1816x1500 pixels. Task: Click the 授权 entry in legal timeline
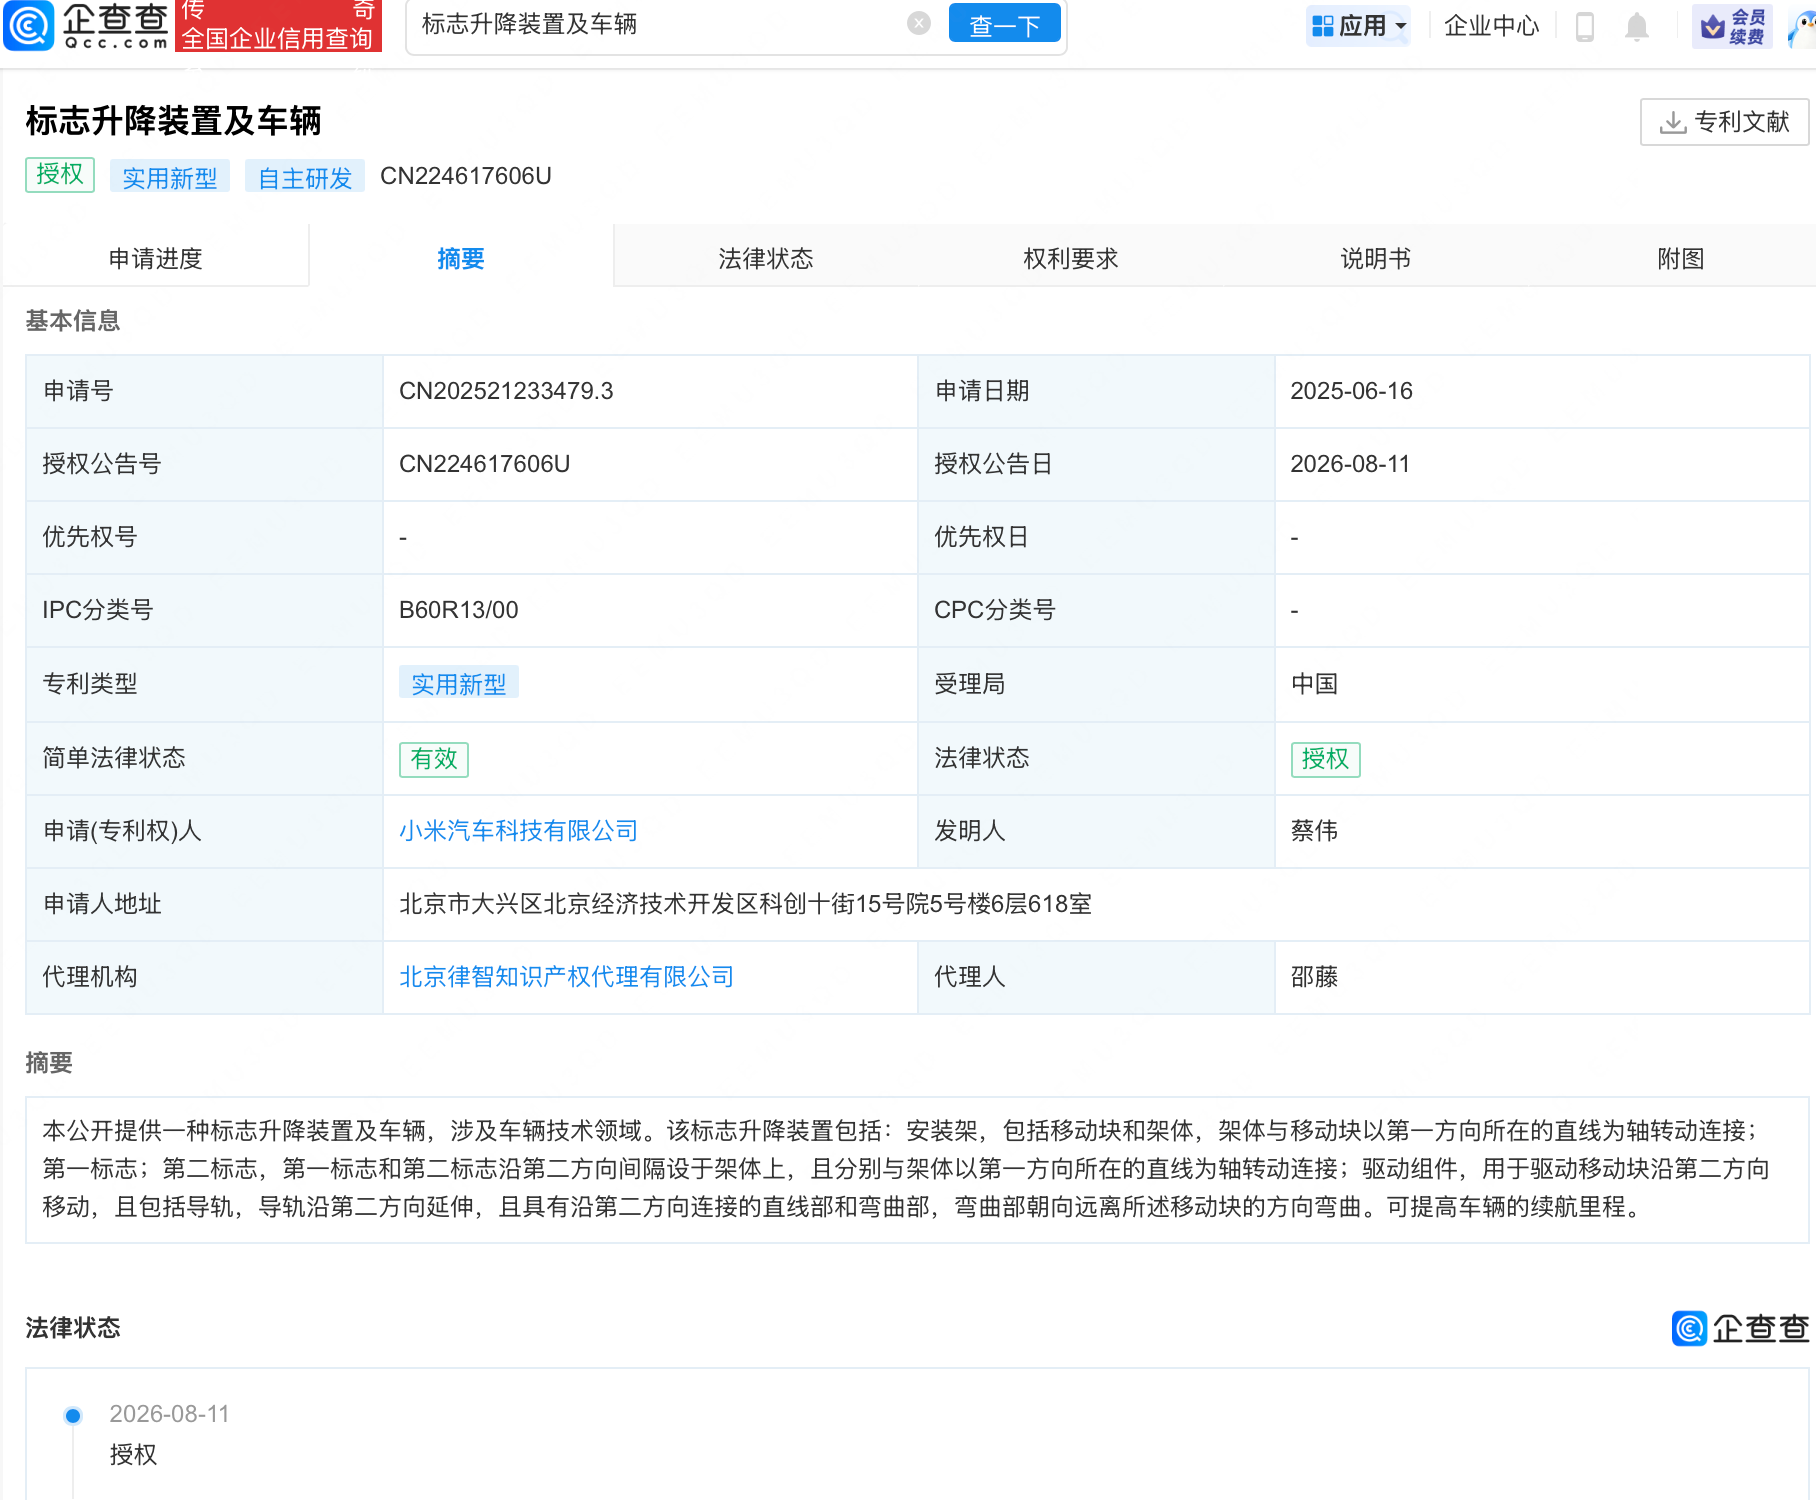tap(133, 1455)
